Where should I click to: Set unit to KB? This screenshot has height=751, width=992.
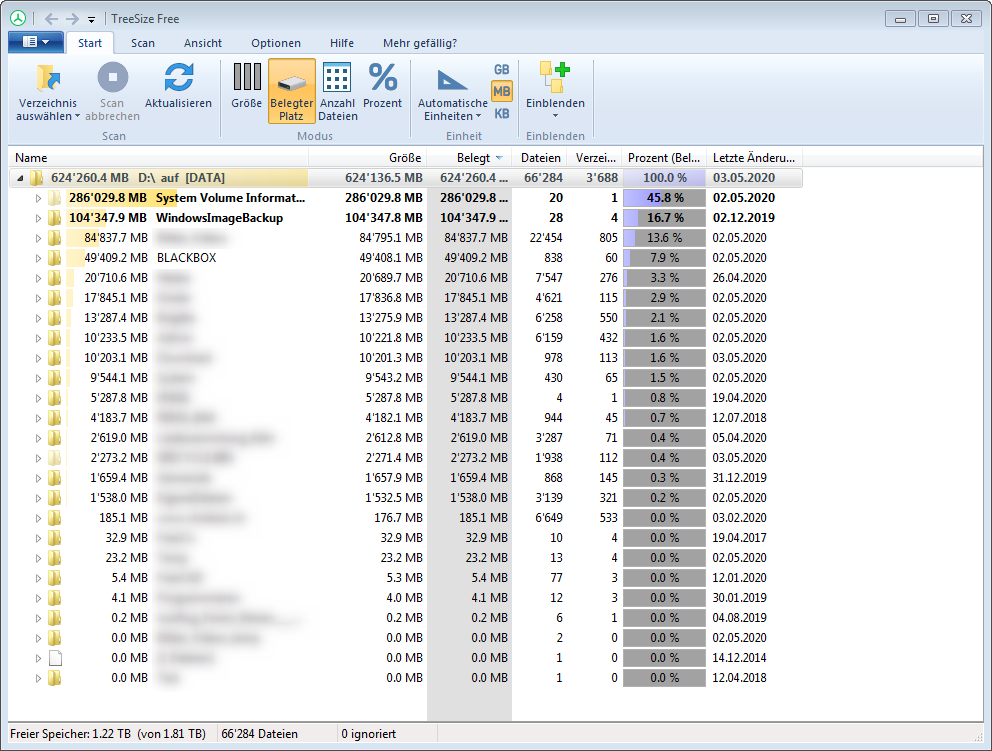pos(502,114)
